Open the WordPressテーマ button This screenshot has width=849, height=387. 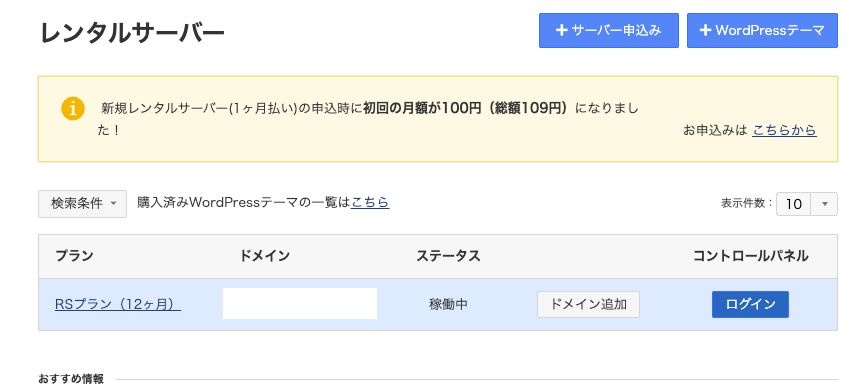click(762, 31)
